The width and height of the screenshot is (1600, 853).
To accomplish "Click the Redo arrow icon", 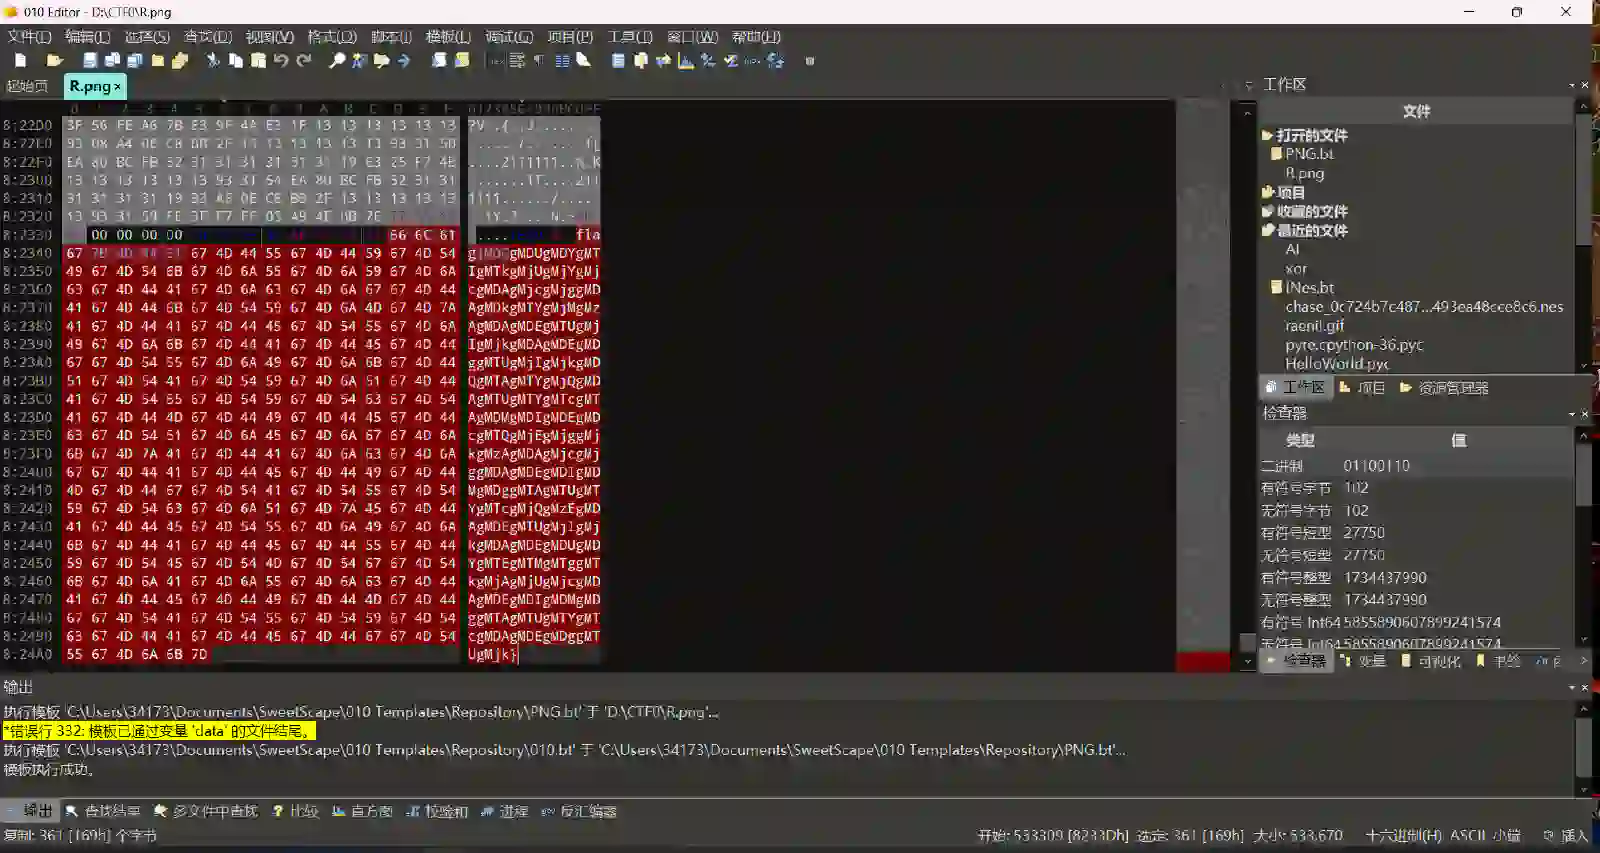I will [x=304, y=61].
